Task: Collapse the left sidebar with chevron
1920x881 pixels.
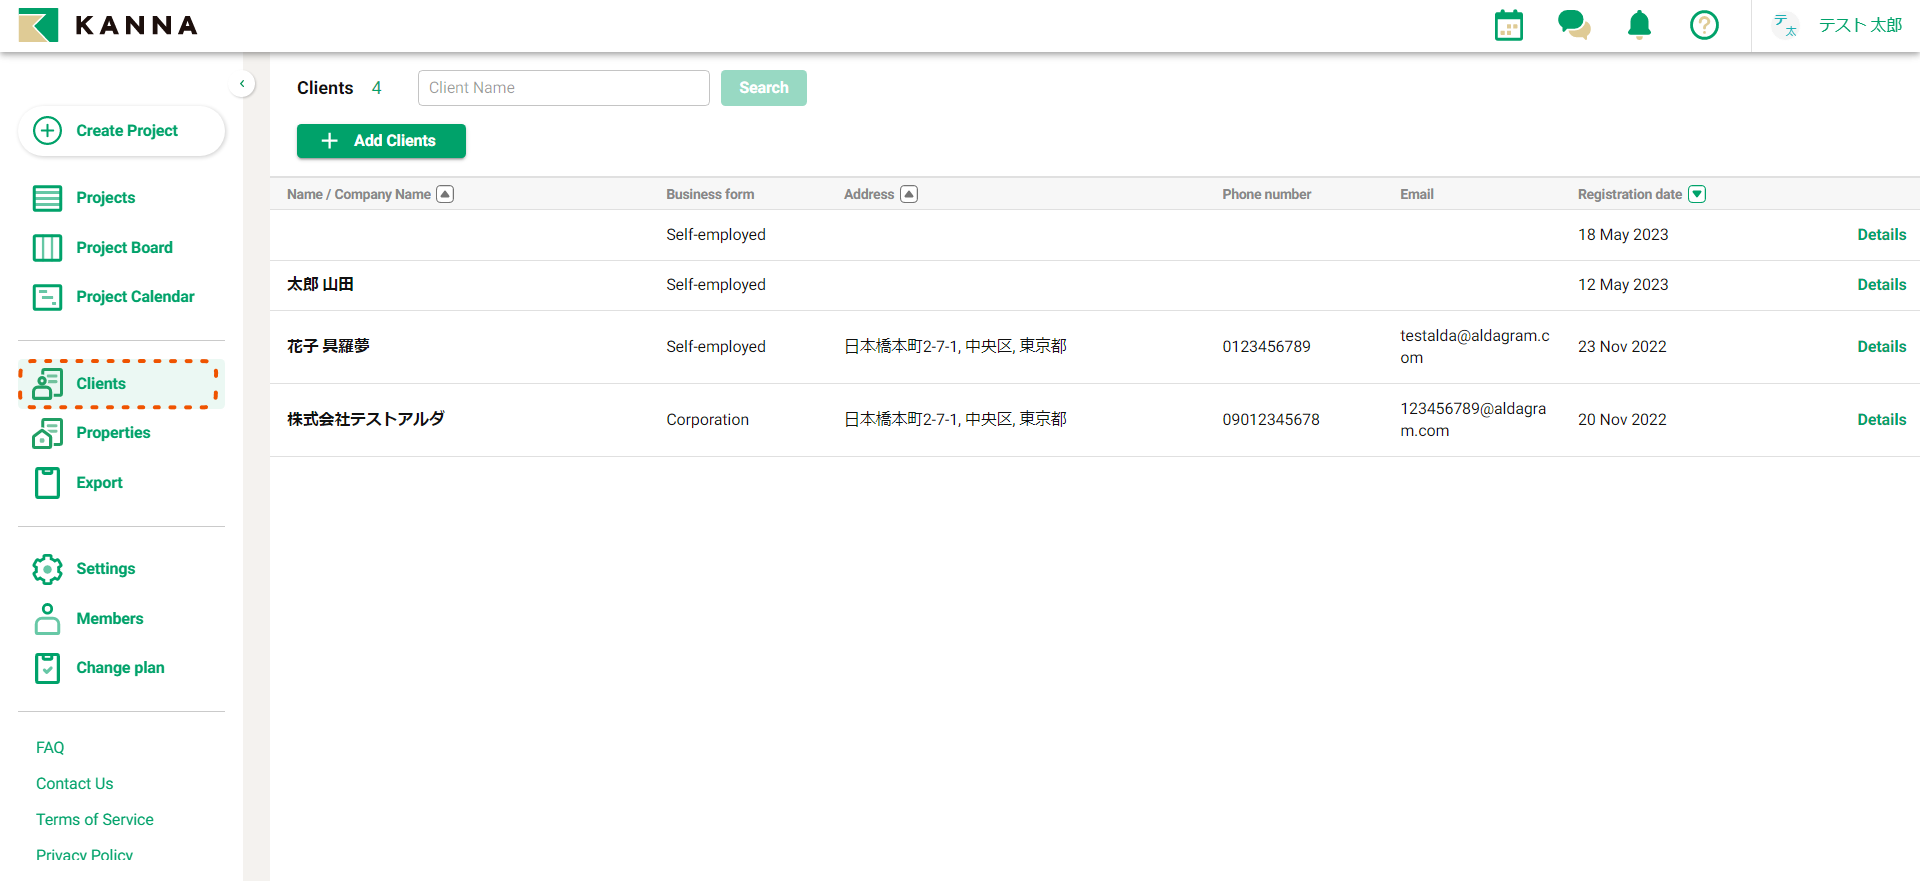Action: click(x=242, y=84)
